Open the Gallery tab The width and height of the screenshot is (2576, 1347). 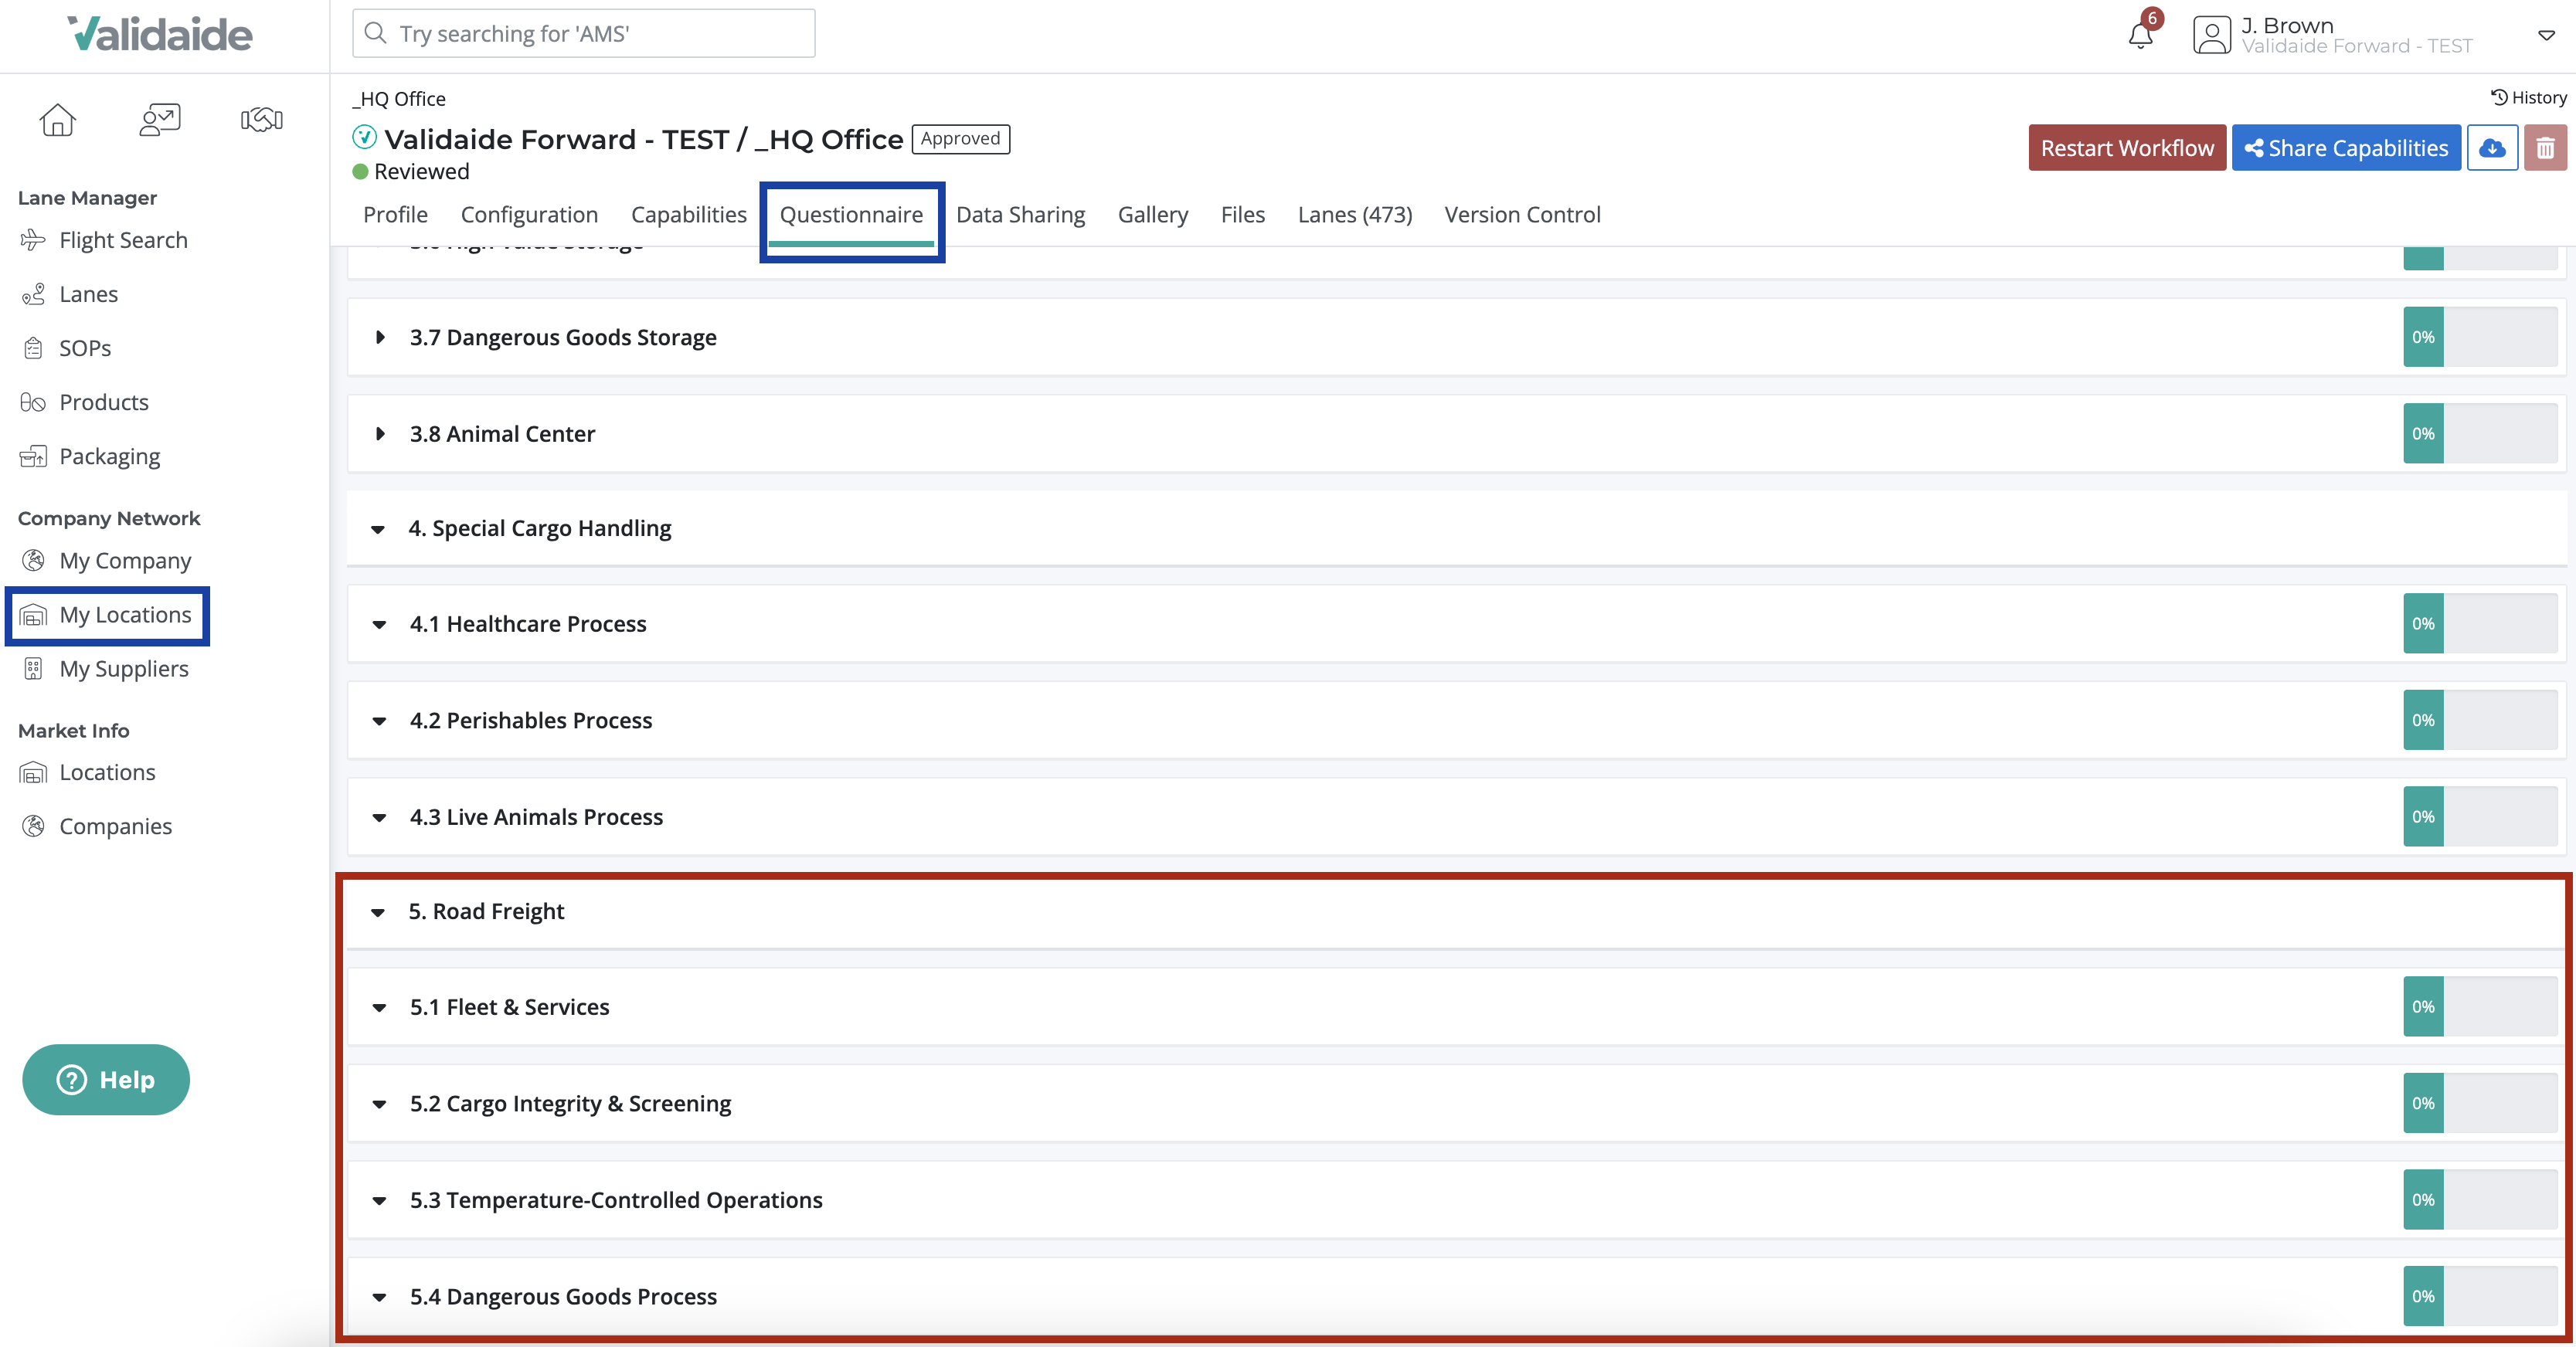click(1153, 214)
